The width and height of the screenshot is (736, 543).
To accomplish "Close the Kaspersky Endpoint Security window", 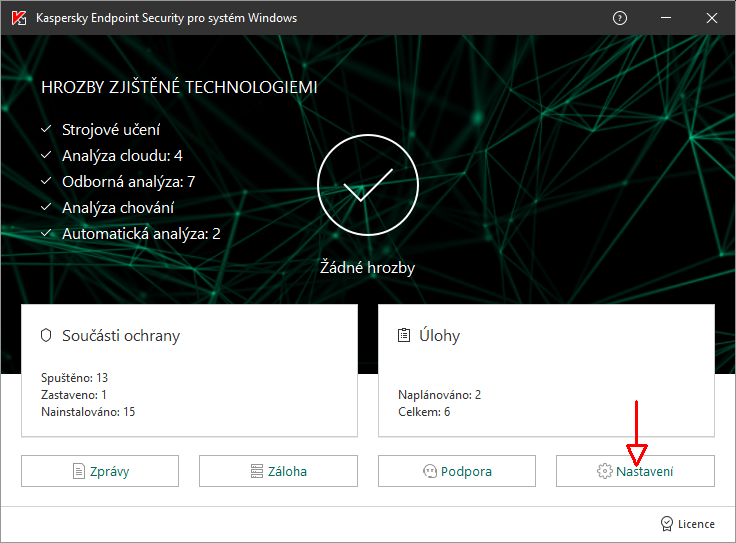I will tap(712, 18).
